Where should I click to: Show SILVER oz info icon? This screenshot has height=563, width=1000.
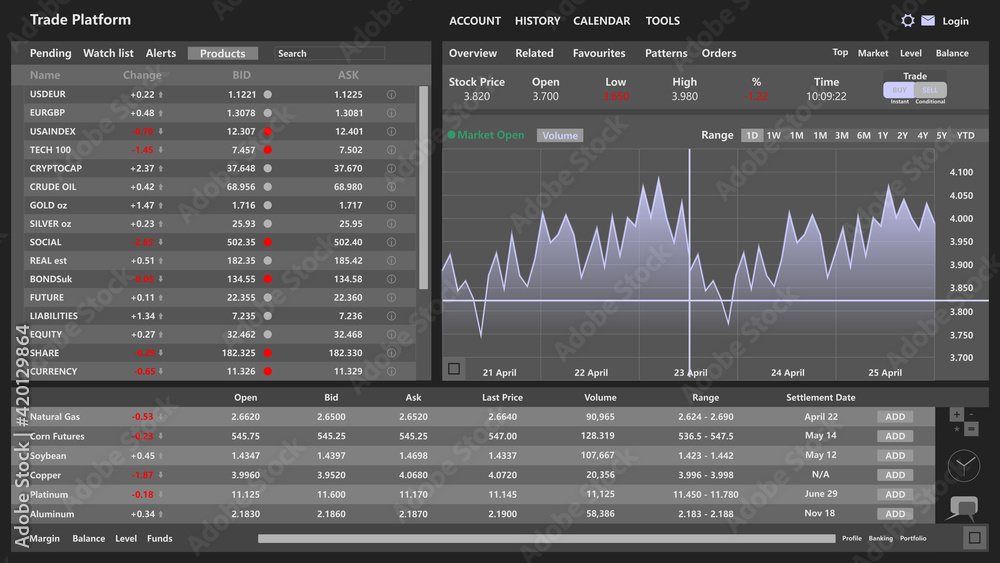tap(391, 224)
